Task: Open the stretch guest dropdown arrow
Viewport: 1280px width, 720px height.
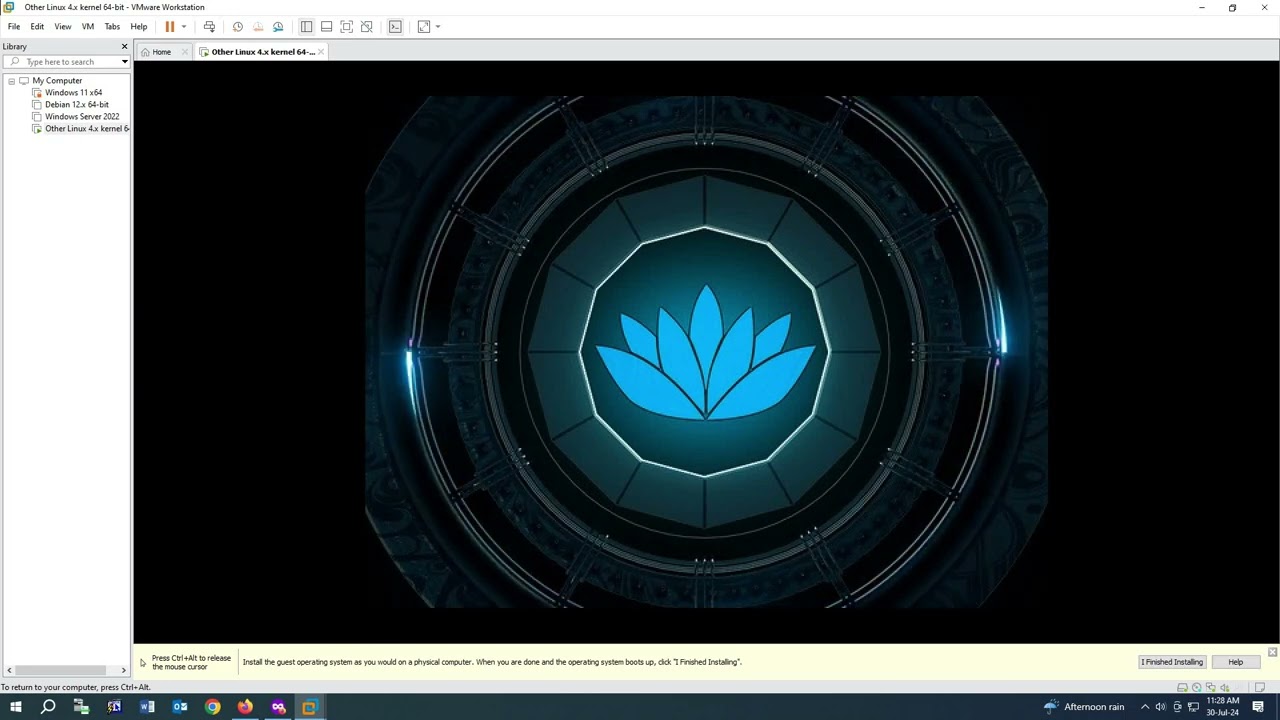Action: [437, 27]
